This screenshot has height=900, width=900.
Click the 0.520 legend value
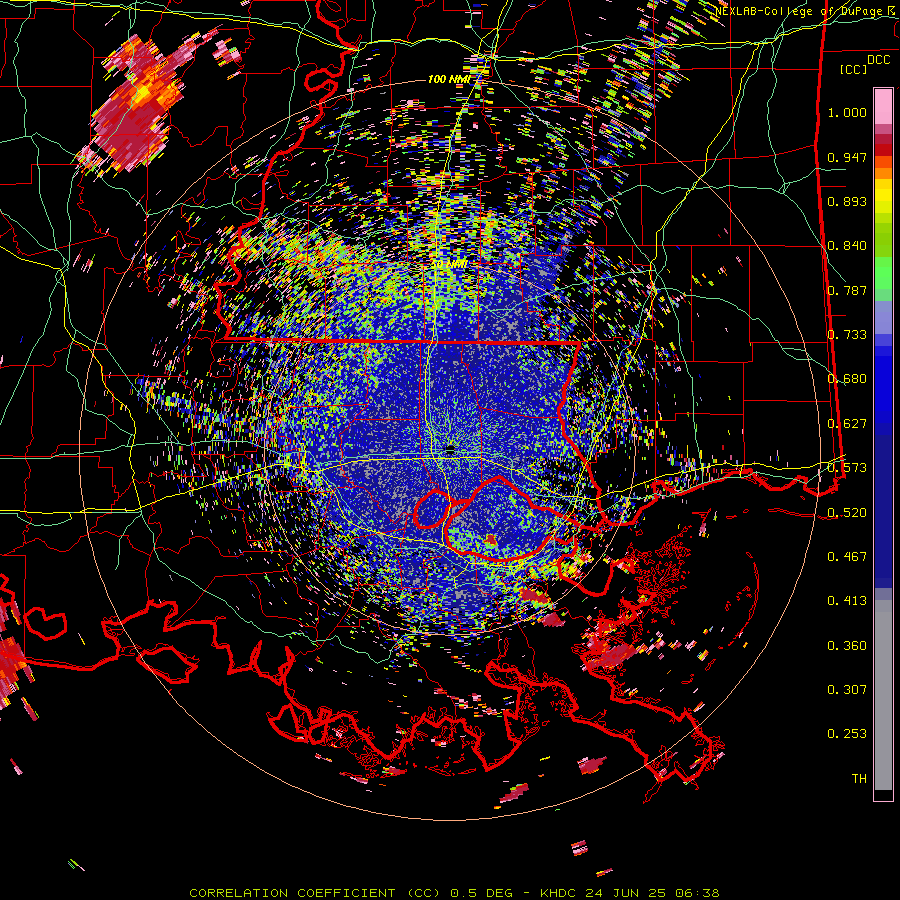coord(847,512)
